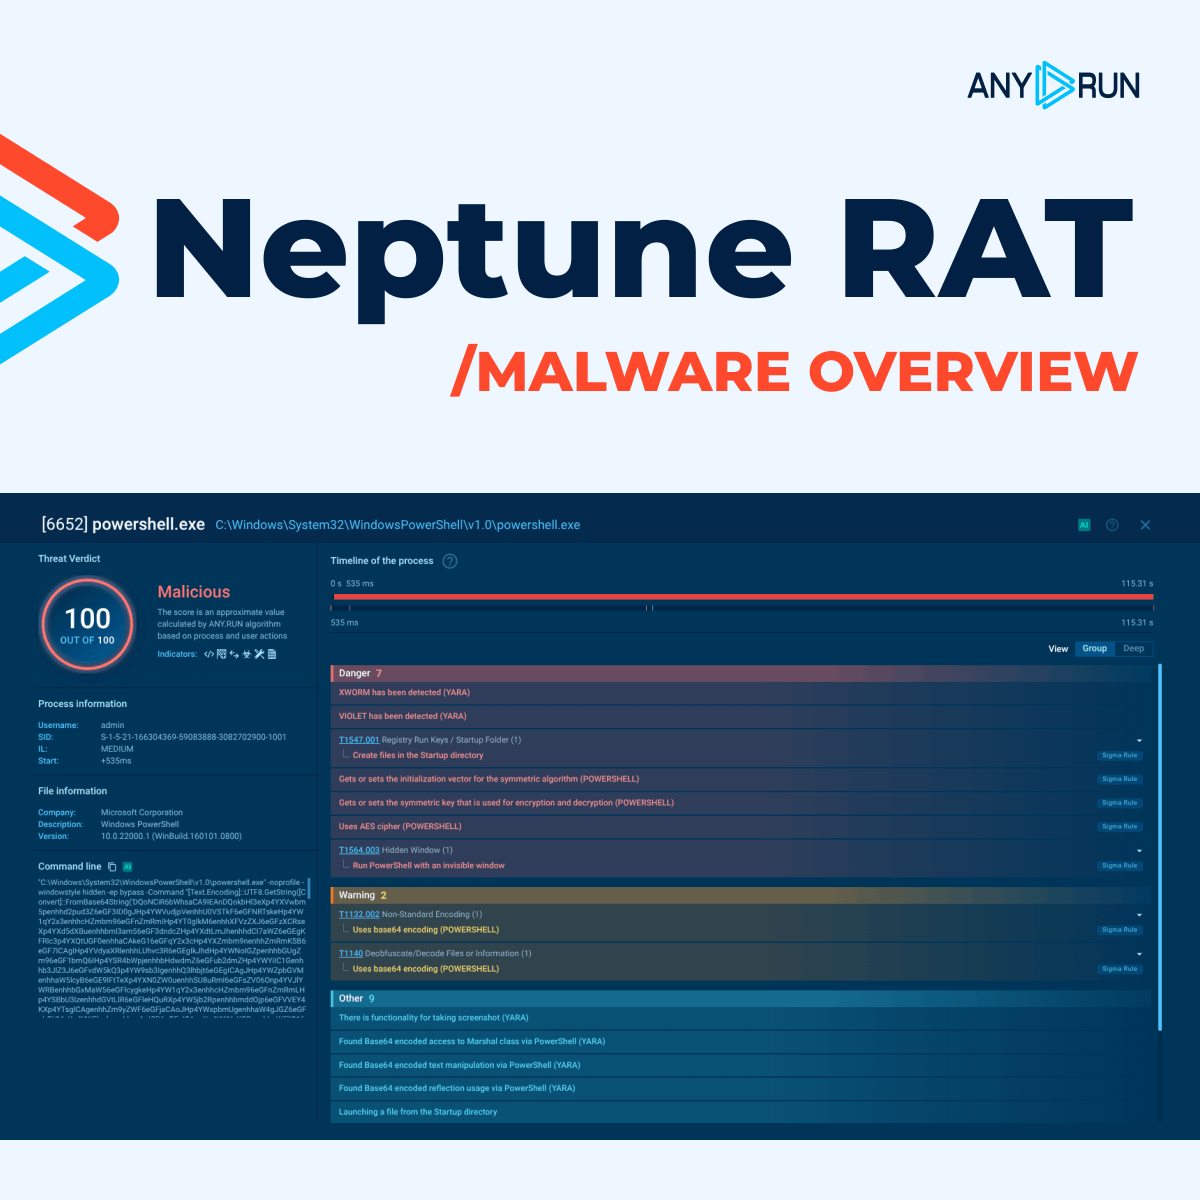Open Sigma Rule under Deobfuscate/Decode Files

1119,969
